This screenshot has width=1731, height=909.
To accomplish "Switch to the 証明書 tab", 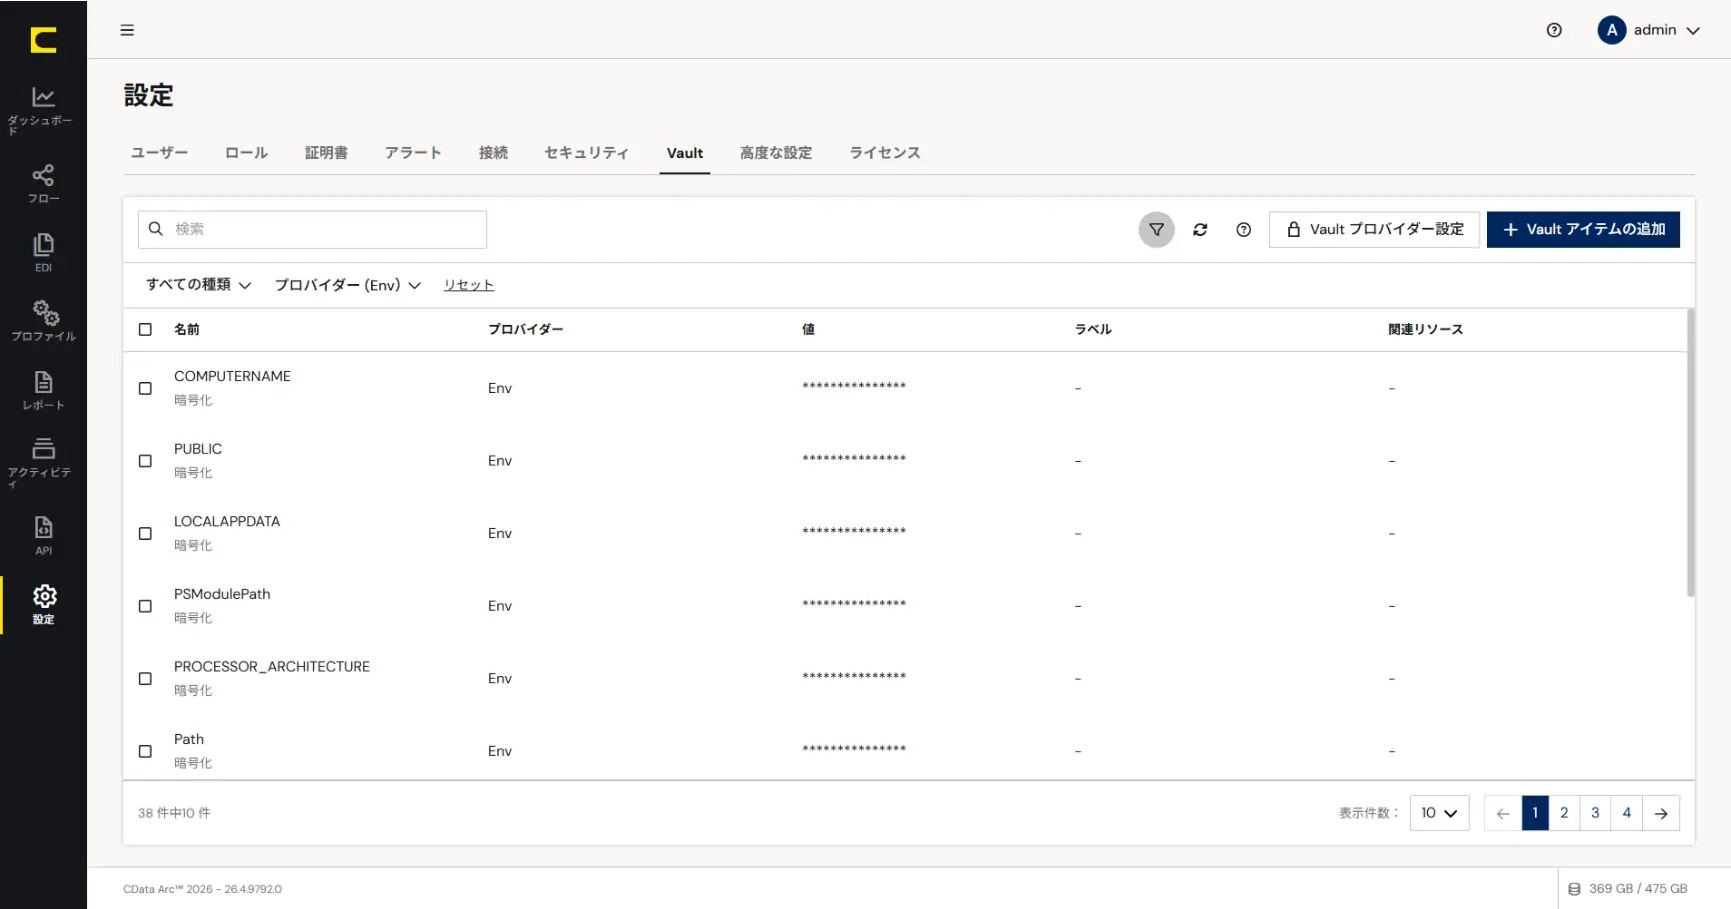I will (x=326, y=153).
